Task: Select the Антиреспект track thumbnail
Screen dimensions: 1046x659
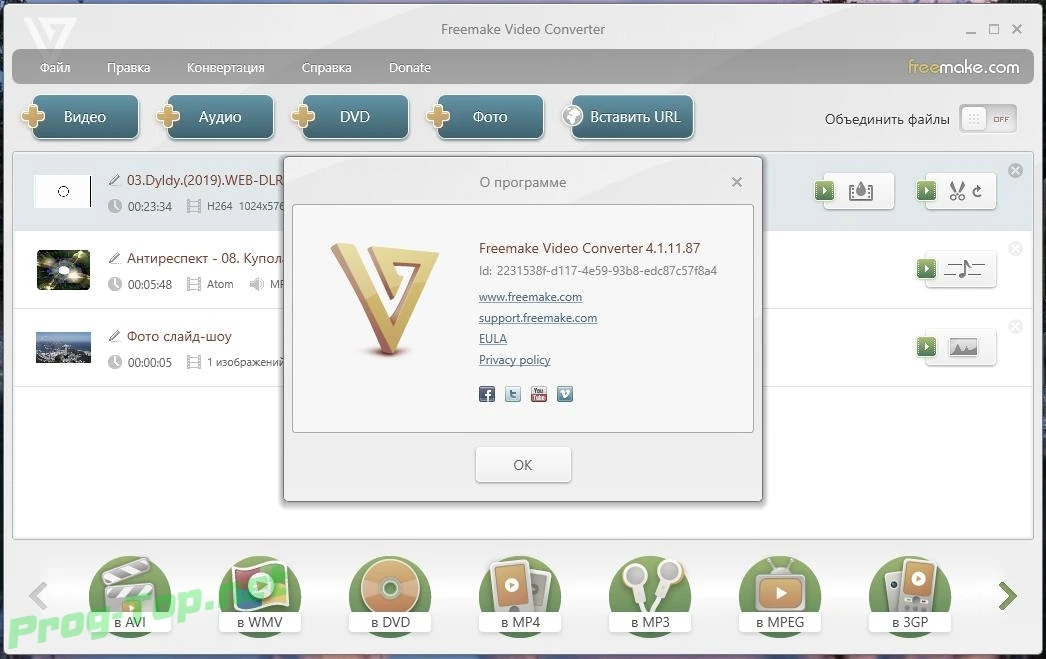Action: (x=63, y=269)
